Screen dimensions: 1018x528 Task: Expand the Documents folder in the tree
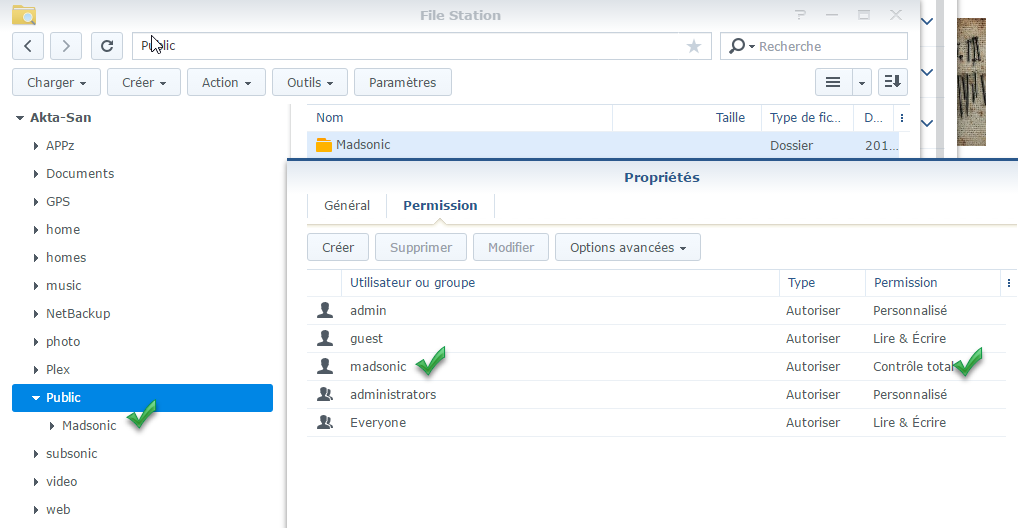(x=36, y=174)
